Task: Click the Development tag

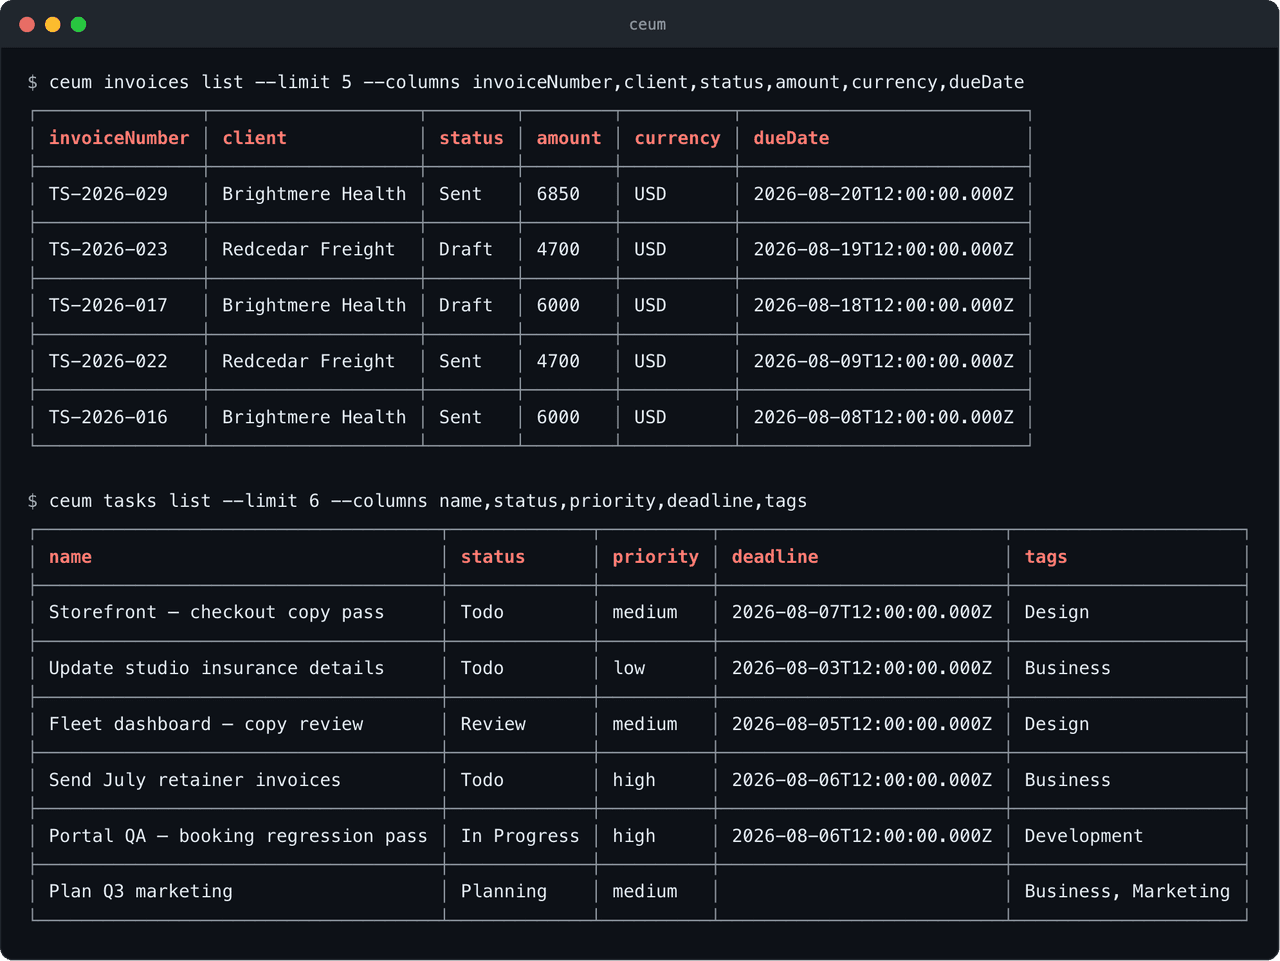Action: coord(1083,836)
